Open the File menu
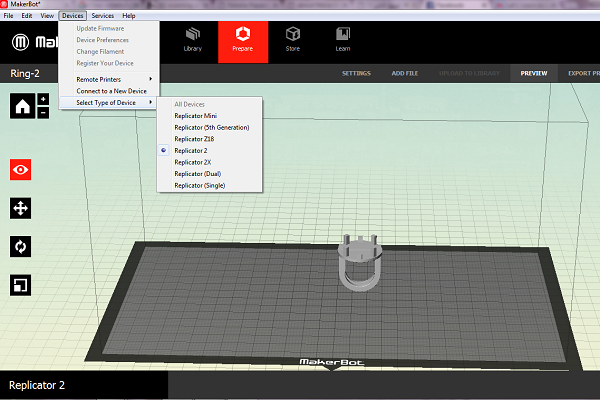 (8, 16)
